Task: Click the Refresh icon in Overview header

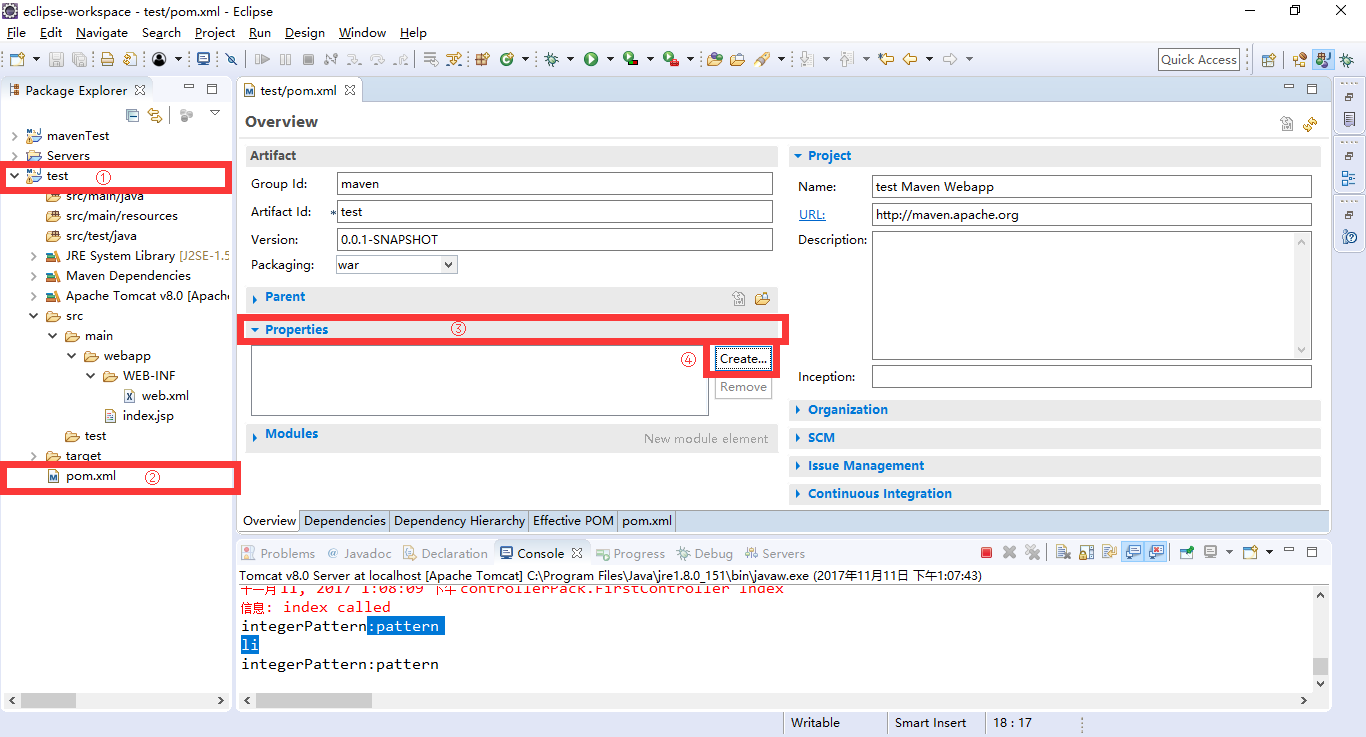Action: click(1310, 124)
